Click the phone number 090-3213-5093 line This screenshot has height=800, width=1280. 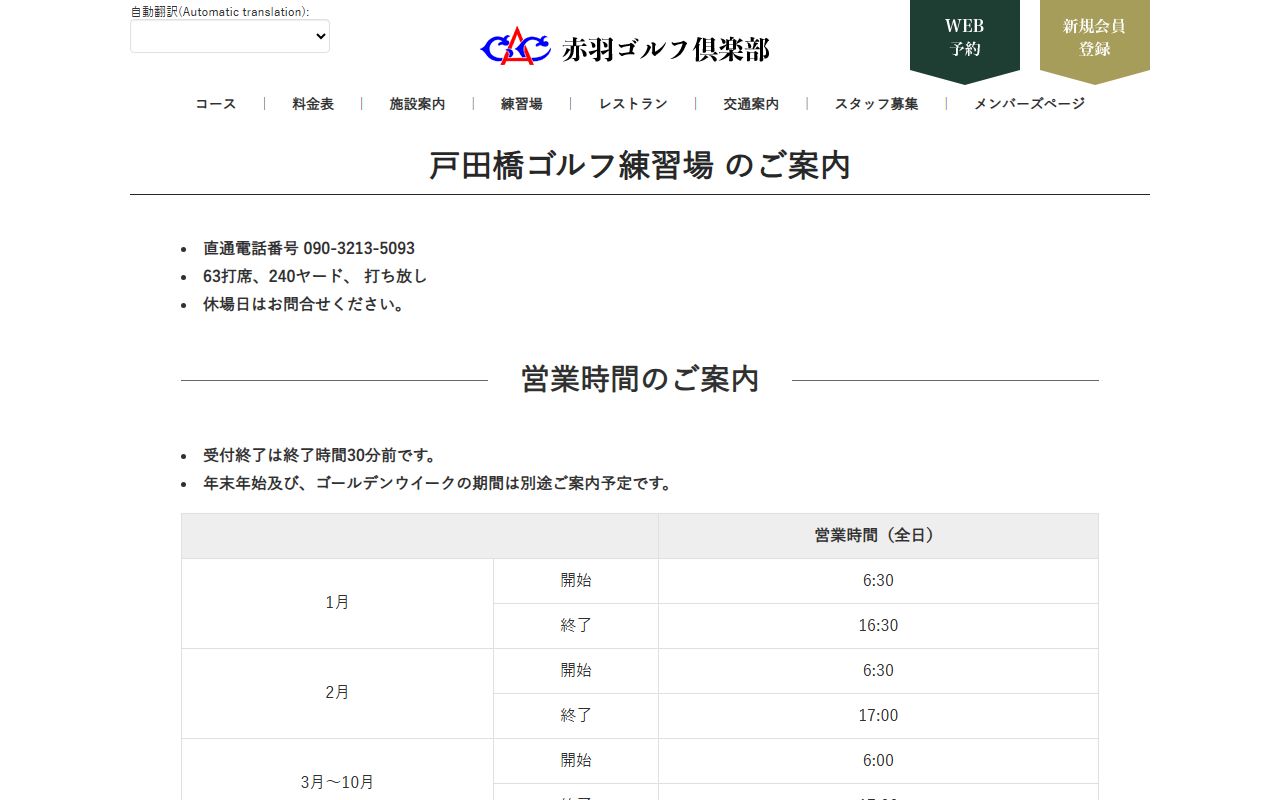[309, 248]
